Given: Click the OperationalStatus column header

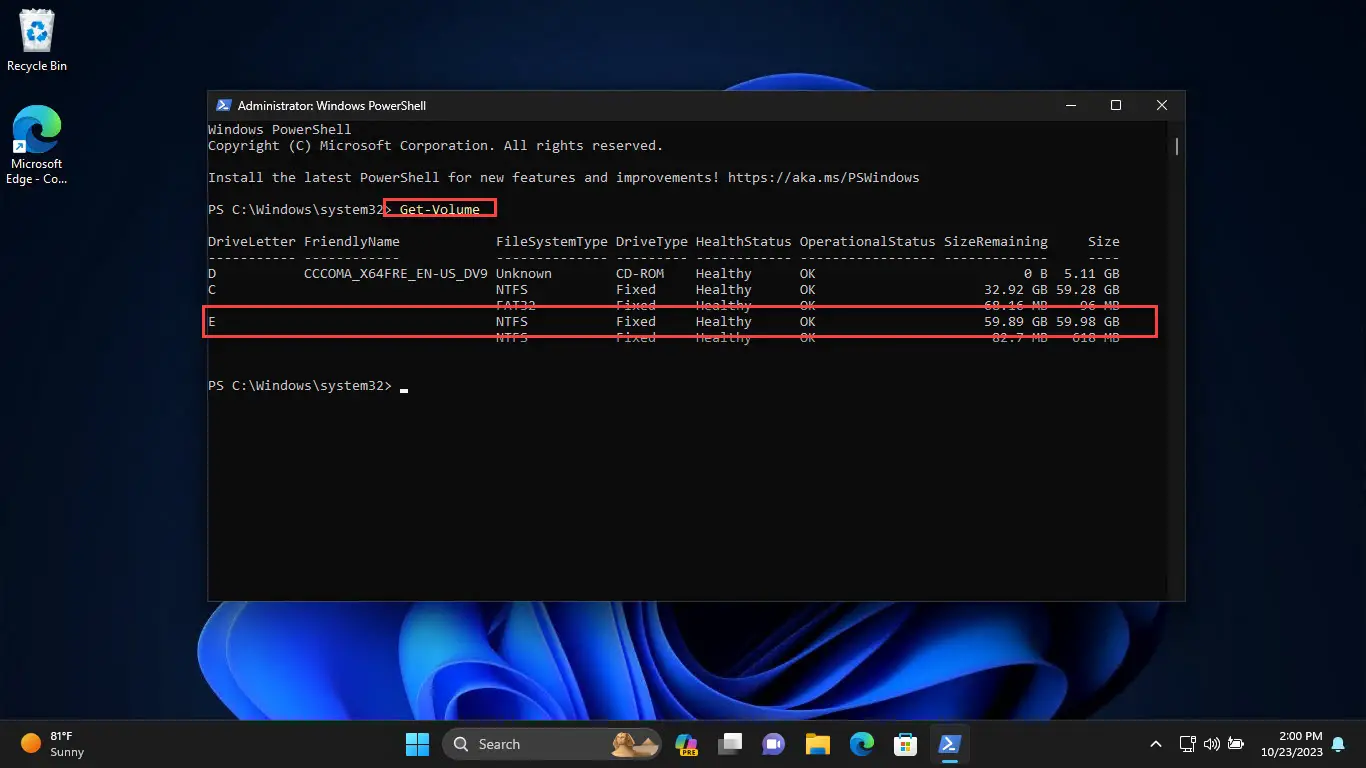Looking at the screenshot, I should click(868, 241).
